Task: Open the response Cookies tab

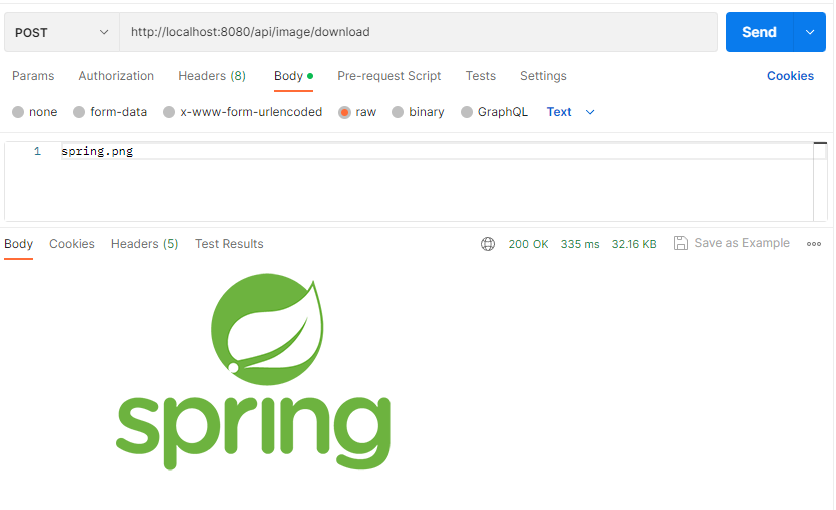Action: [x=72, y=244]
